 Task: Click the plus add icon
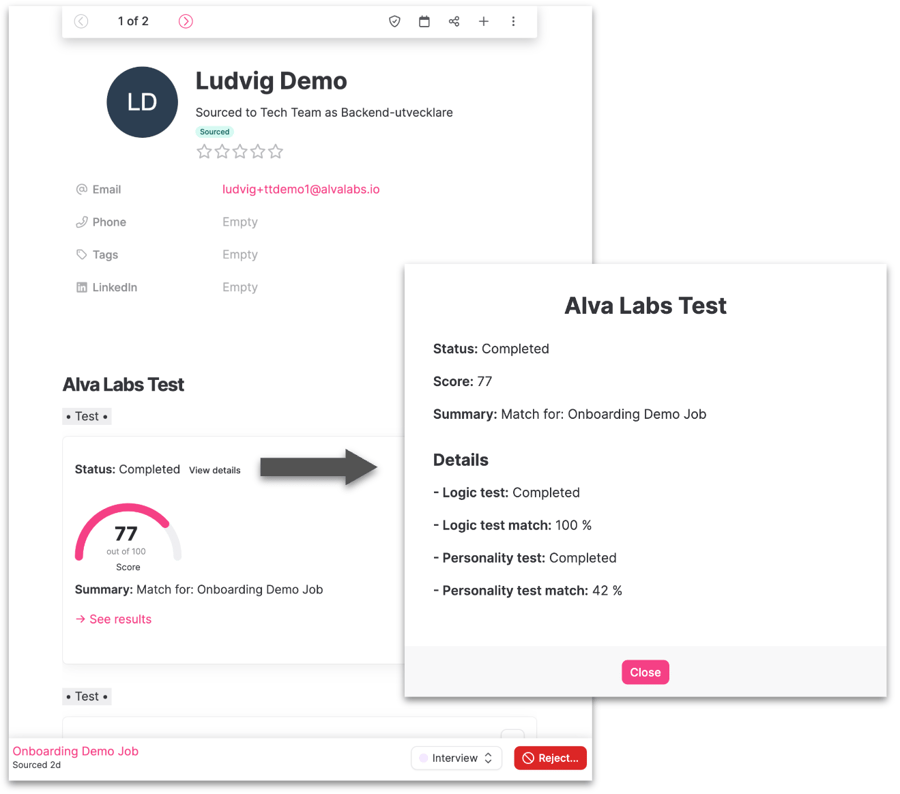coord(484,21)
